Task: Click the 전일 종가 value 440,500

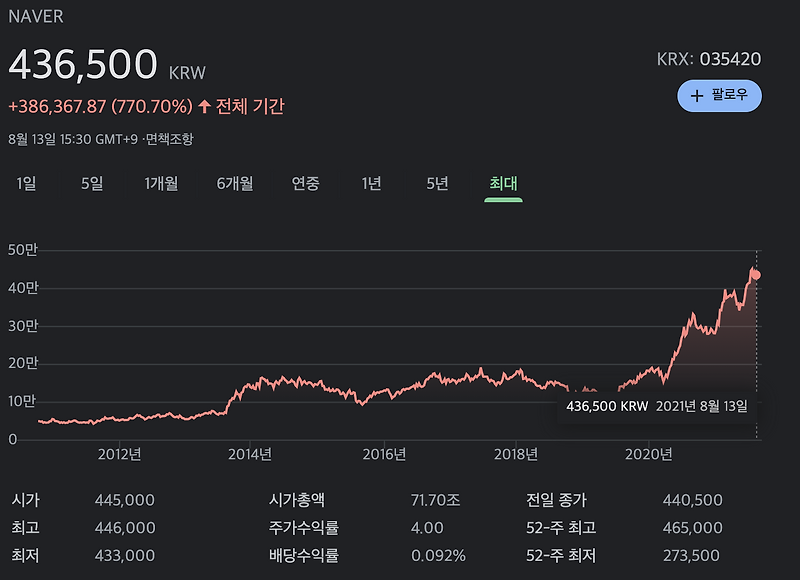Action: 692,500
